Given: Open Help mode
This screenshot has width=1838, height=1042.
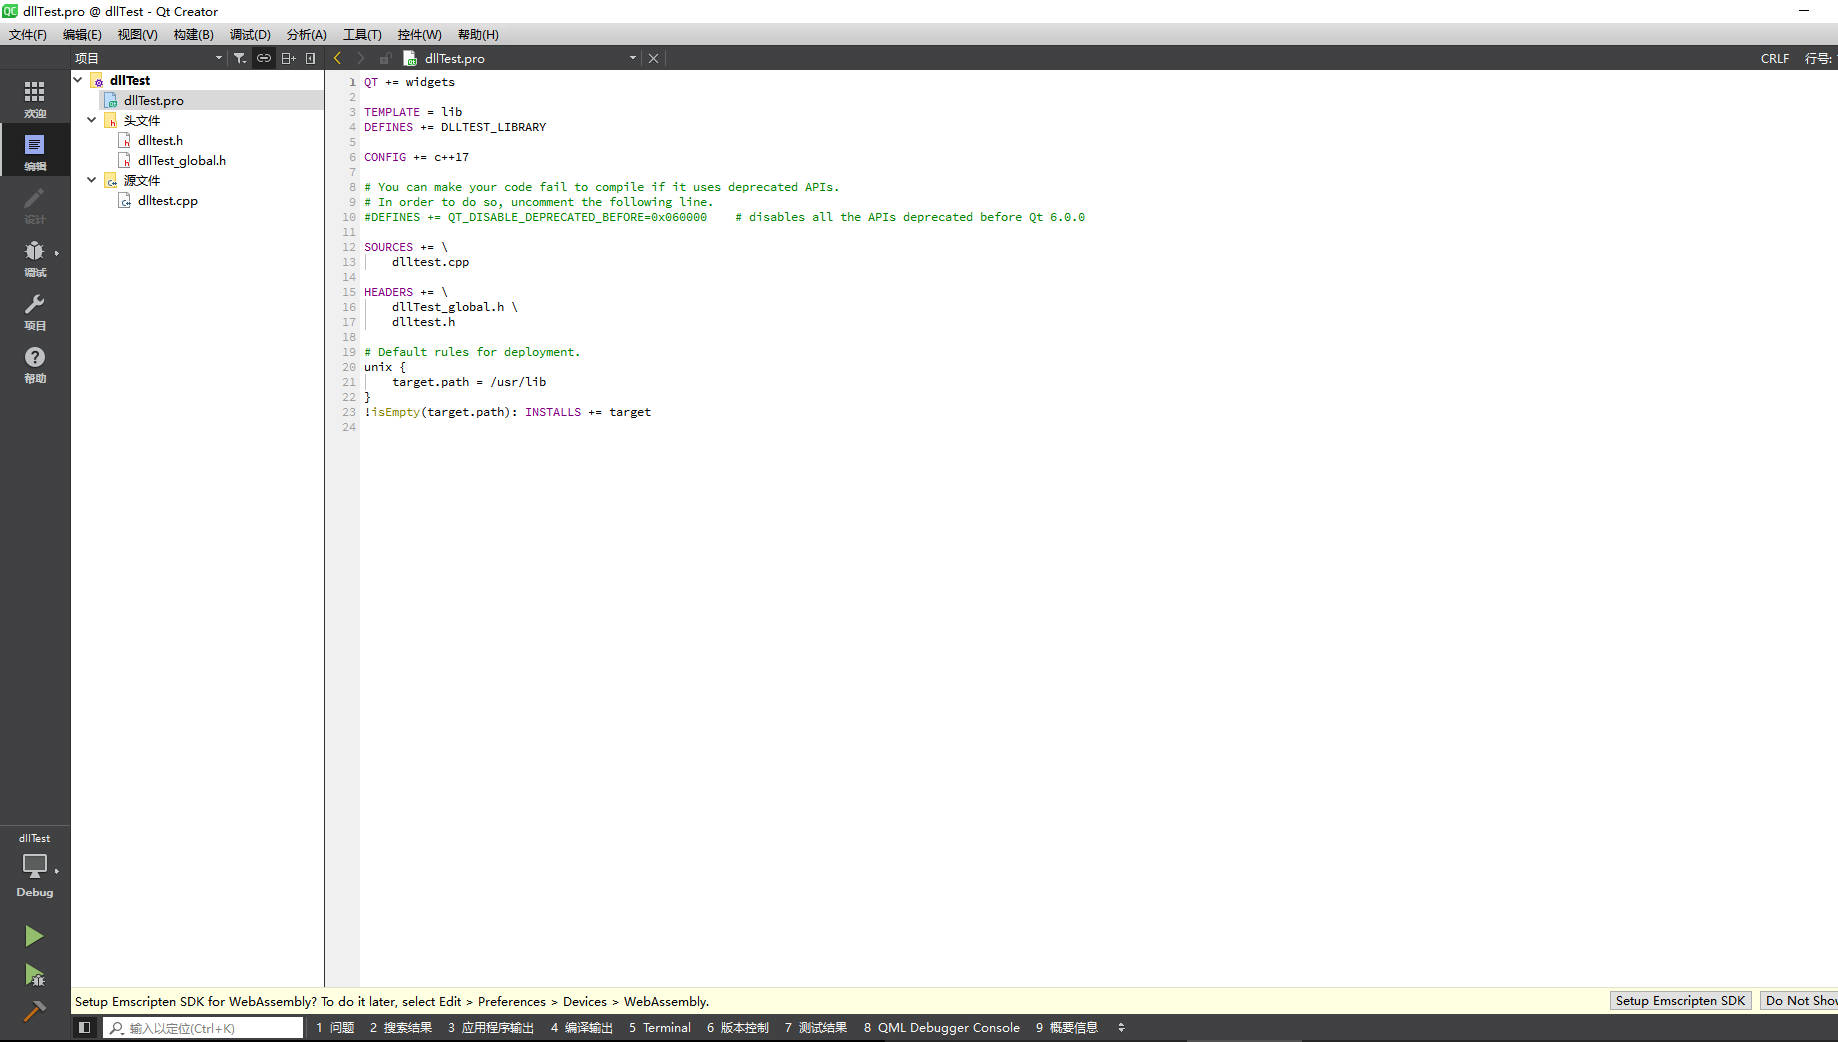Looking at the screenshot, I should (x=35, y=363).
